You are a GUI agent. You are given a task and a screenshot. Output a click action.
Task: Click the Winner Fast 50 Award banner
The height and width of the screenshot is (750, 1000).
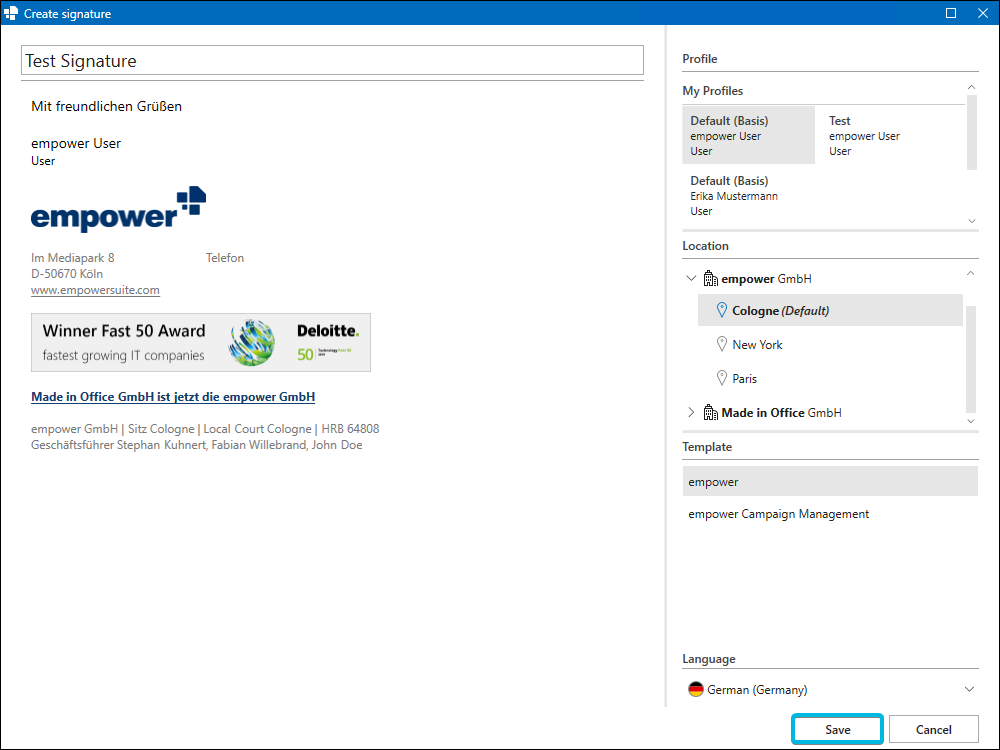tap(201, 342)
